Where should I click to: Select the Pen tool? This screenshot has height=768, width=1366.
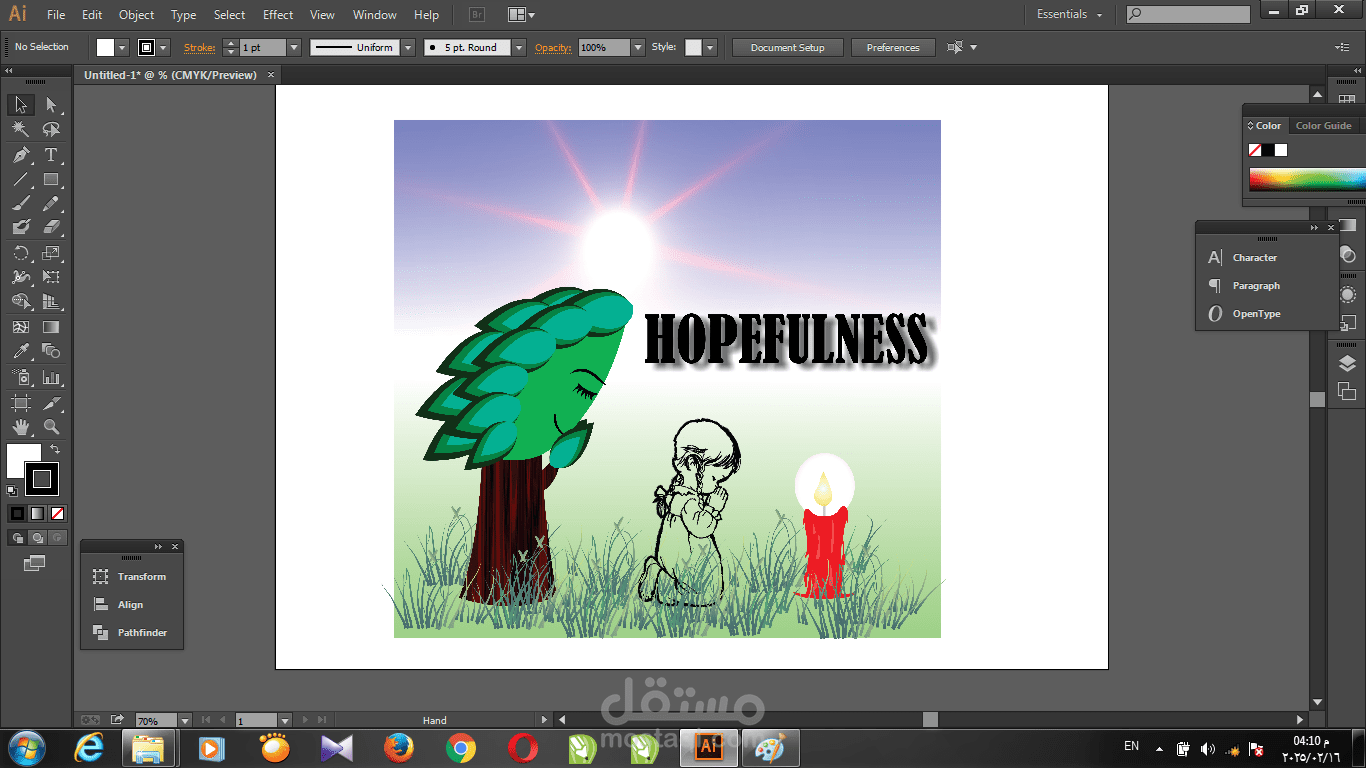(21, 155)
